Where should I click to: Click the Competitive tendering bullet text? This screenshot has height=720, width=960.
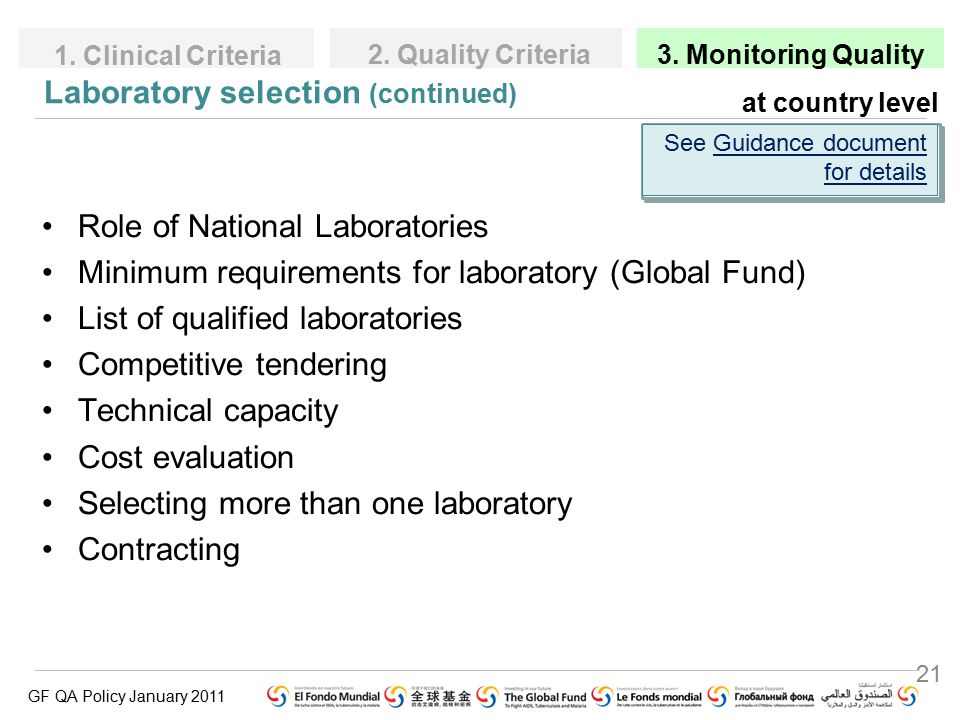[233, 365]
